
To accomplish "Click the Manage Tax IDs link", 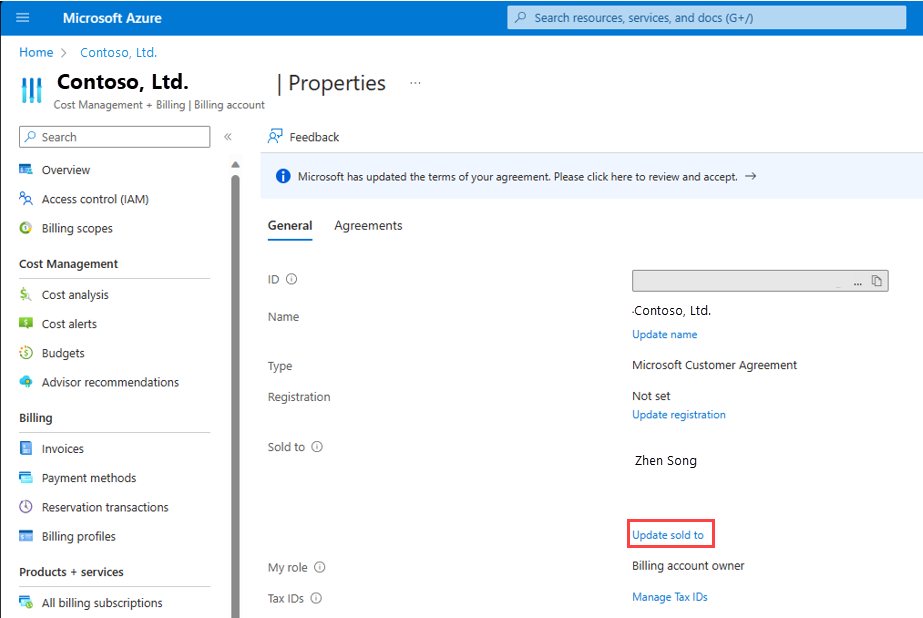I will tap(670, 597).
